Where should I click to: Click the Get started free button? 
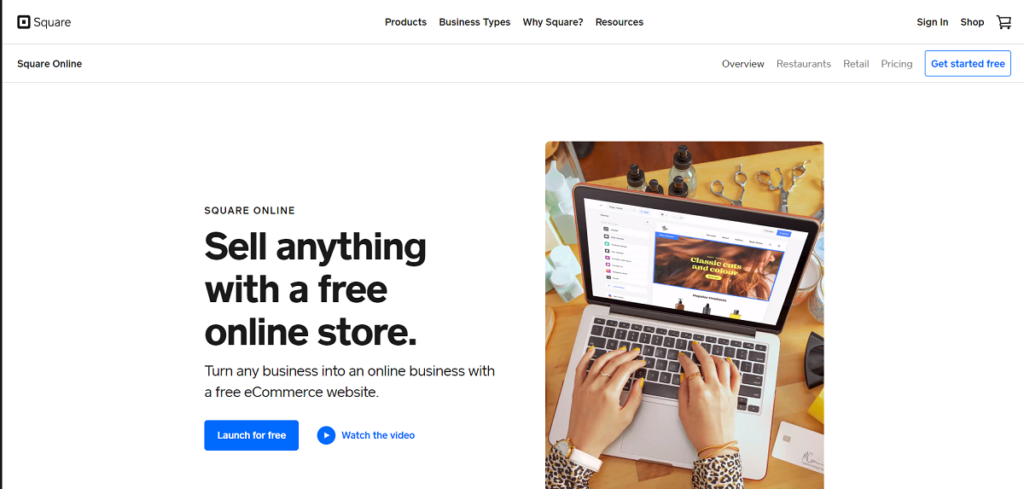point(967,64)
